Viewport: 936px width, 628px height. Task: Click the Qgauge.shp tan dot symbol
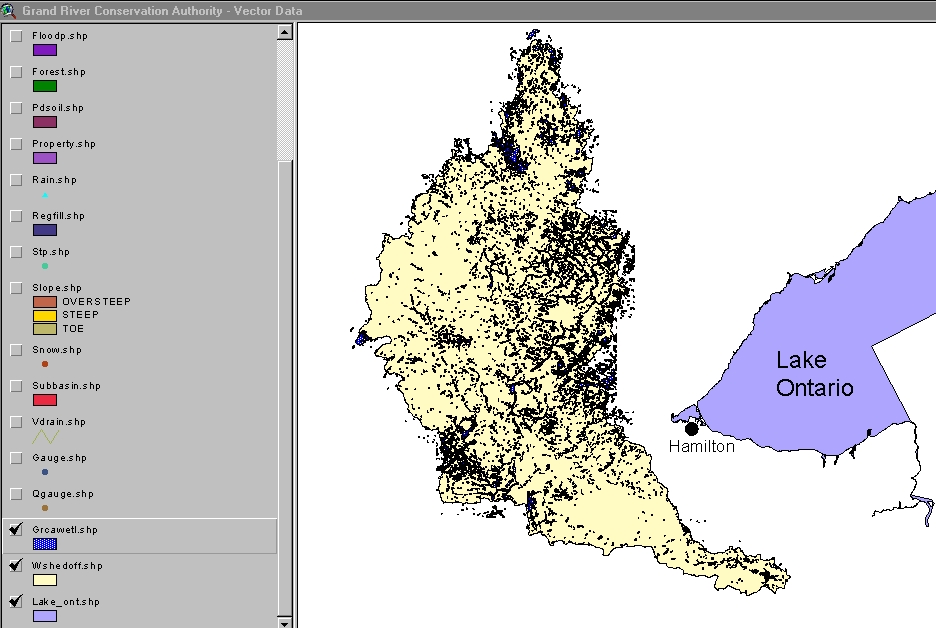(45, 508)
